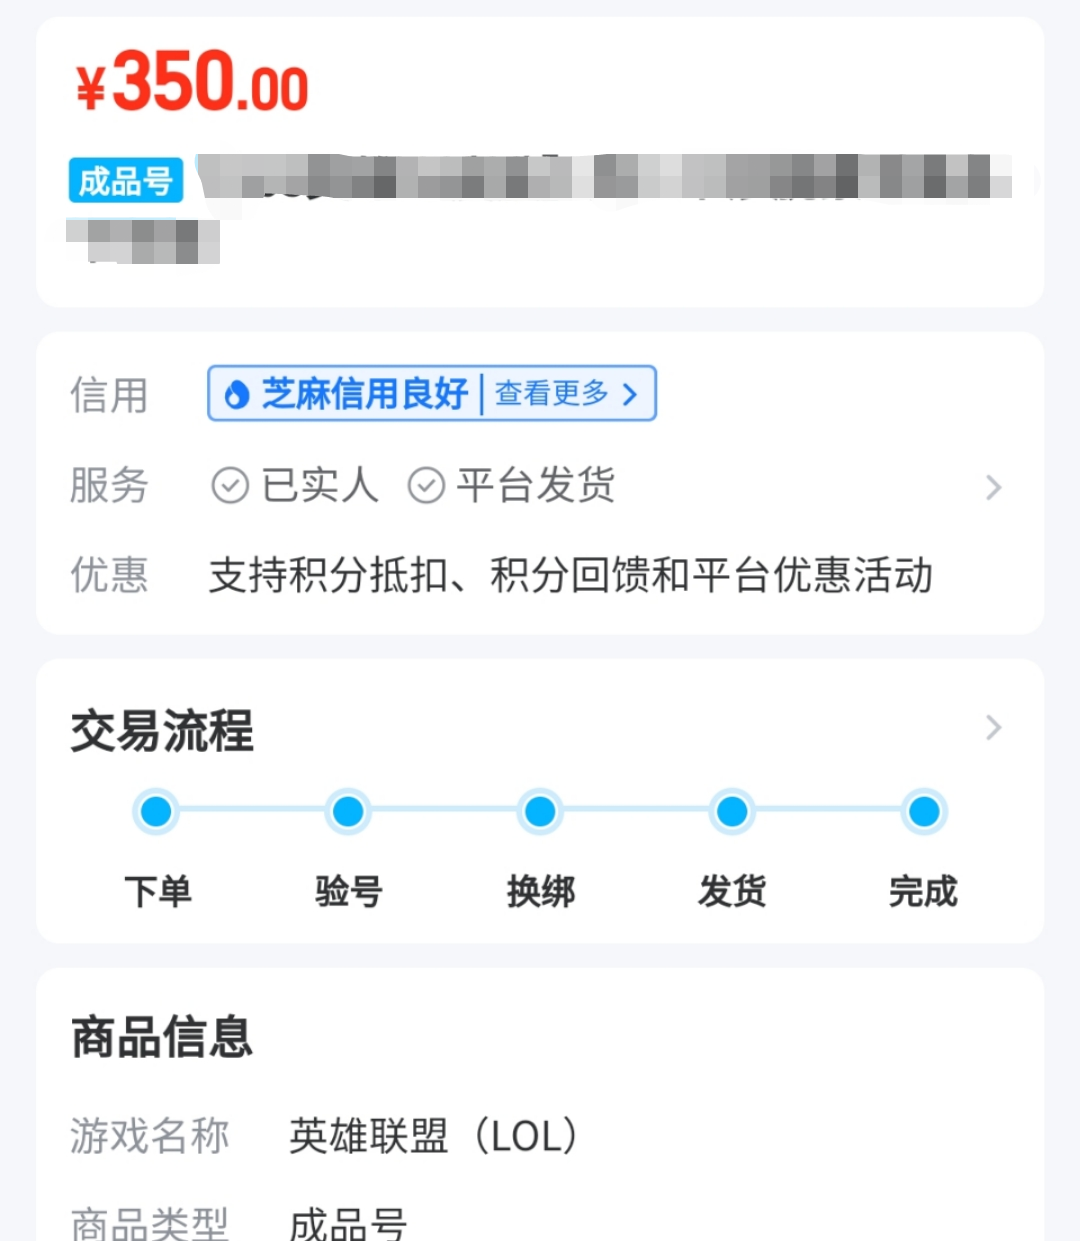Click the 下单 step dot
The height and width of the screenshot is (1241, 1080).
click(x=156, y=811)
